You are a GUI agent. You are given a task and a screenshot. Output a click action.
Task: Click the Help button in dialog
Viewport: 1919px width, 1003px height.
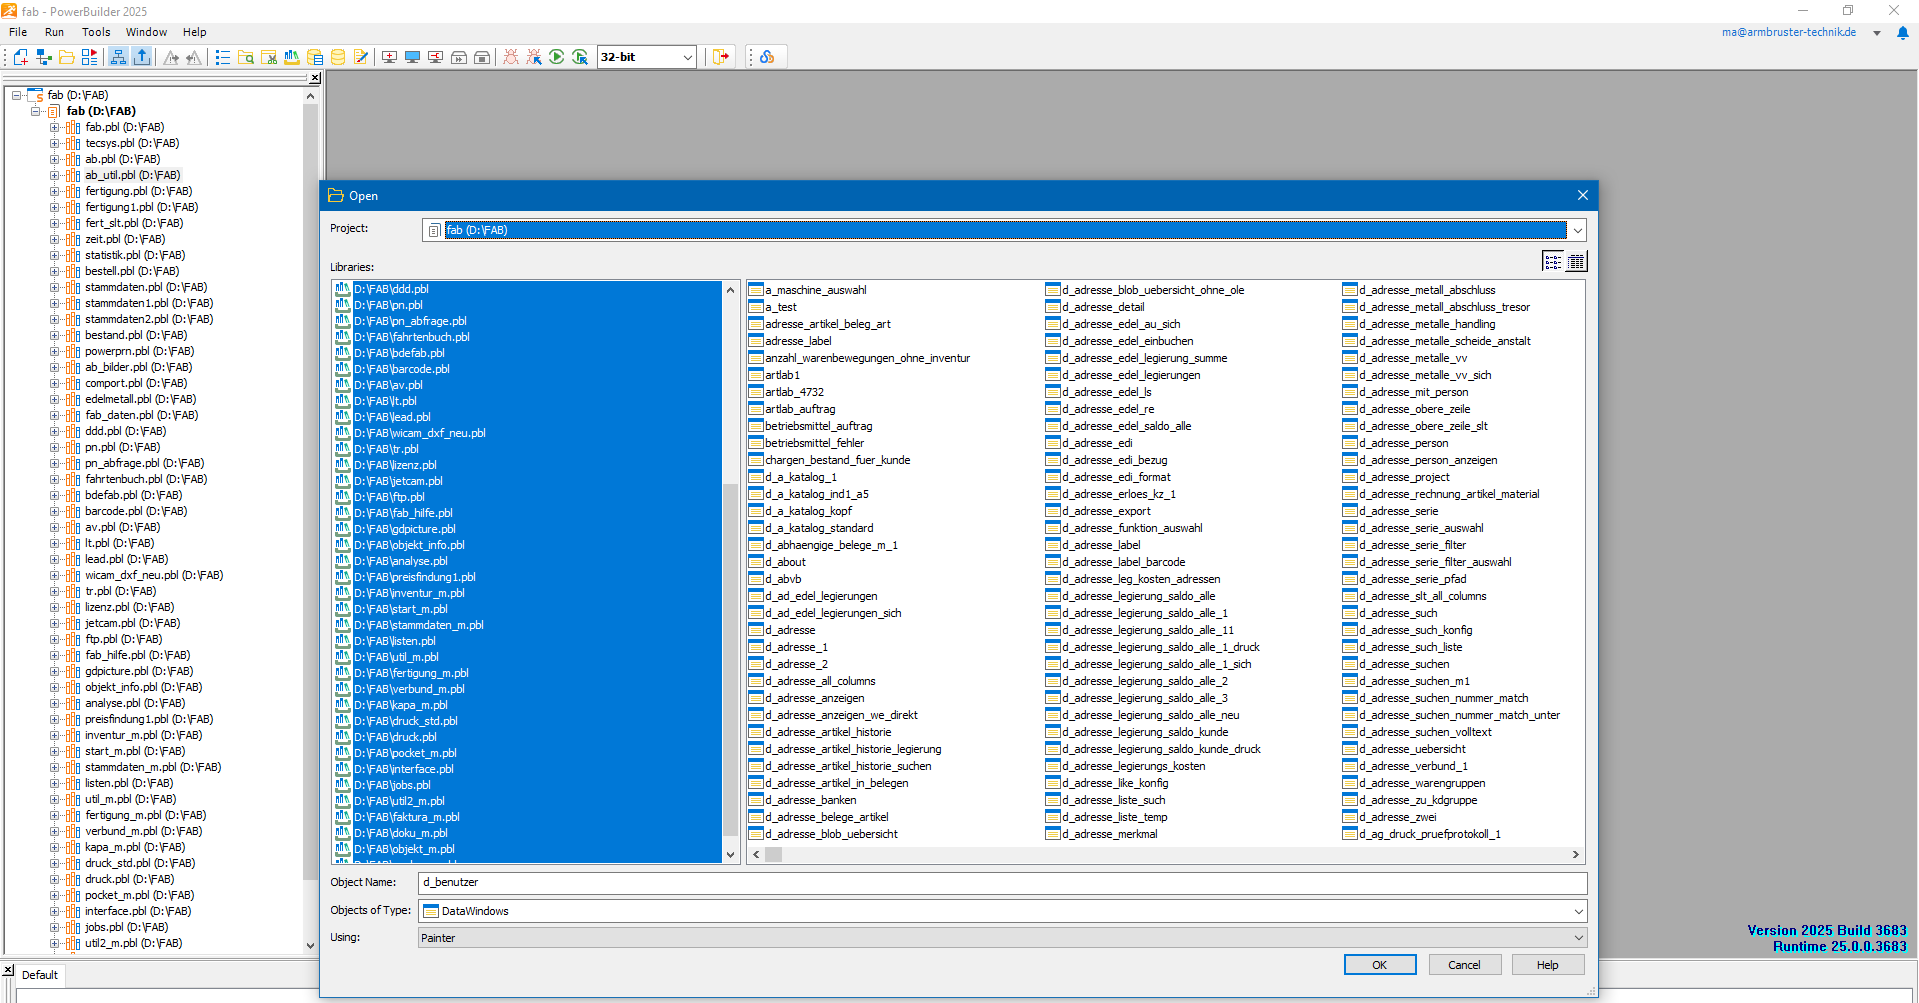click(x=1548, y=965)
